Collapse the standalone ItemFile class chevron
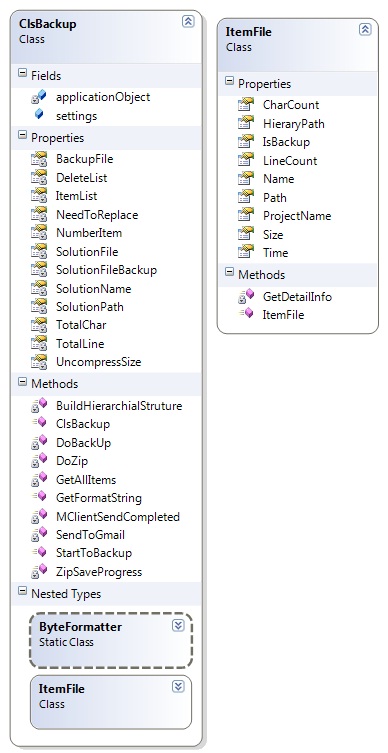 coord(365,30)
